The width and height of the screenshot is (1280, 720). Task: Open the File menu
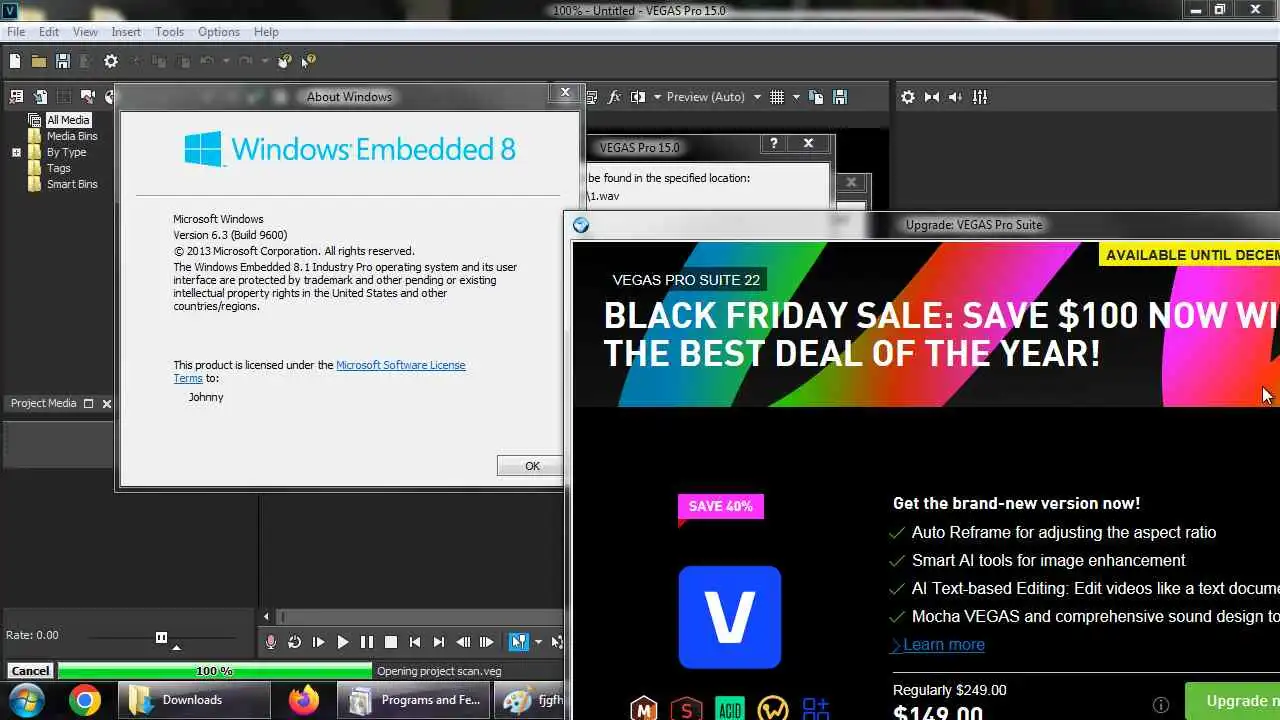[16, 32]
